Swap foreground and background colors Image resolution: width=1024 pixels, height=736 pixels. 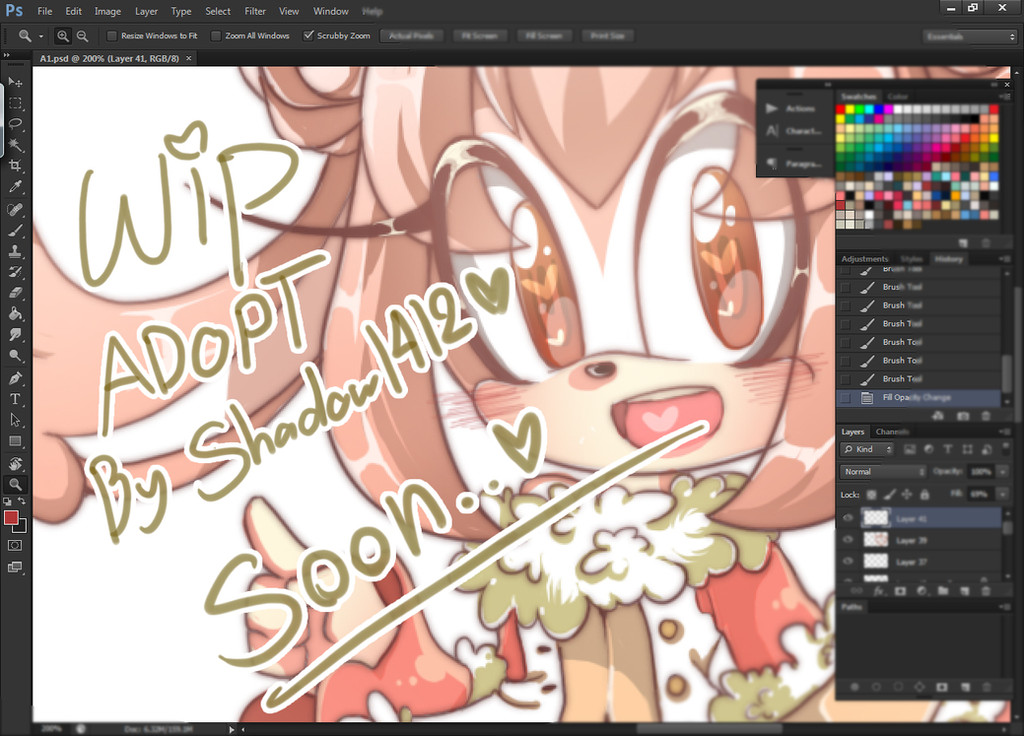(x=22, y=501)
